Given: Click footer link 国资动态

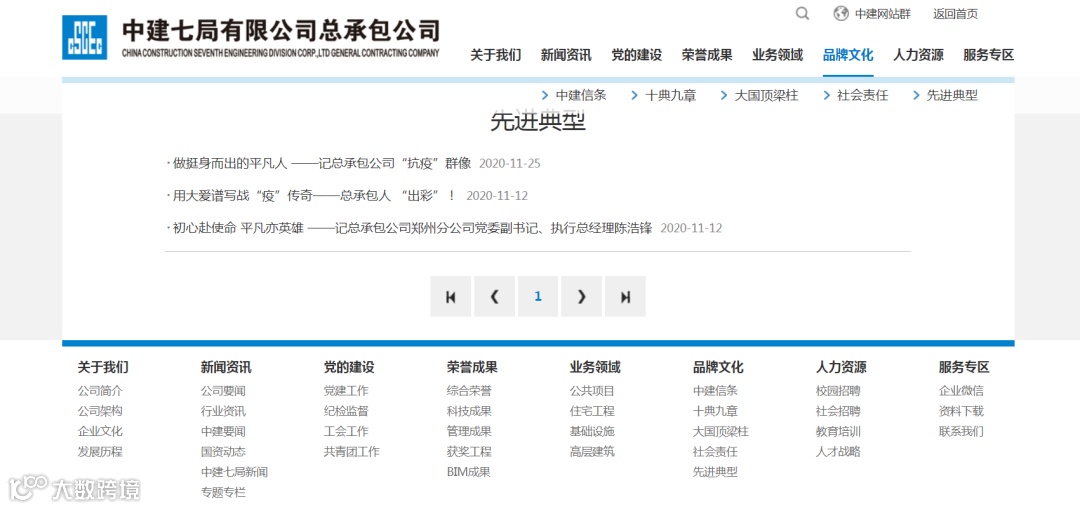Looking at the screenshot, I should [x=223, y=452].
